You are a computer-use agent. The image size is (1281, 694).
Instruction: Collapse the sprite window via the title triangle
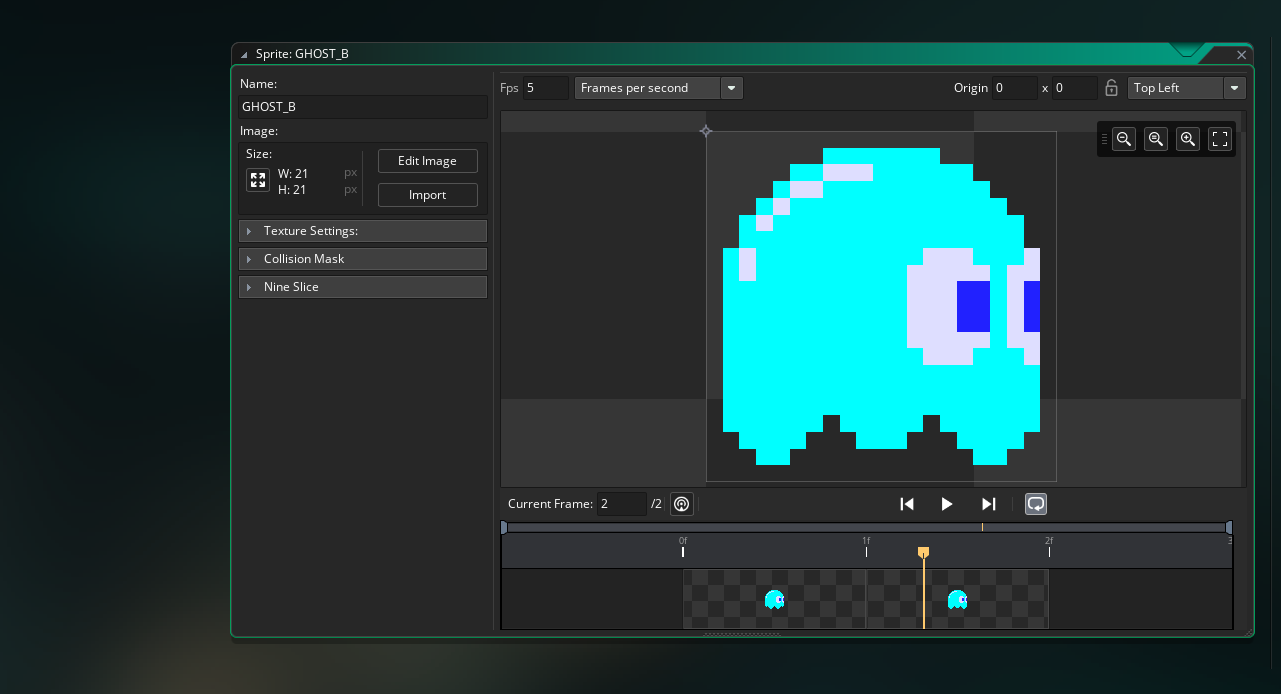pos(244,55)
